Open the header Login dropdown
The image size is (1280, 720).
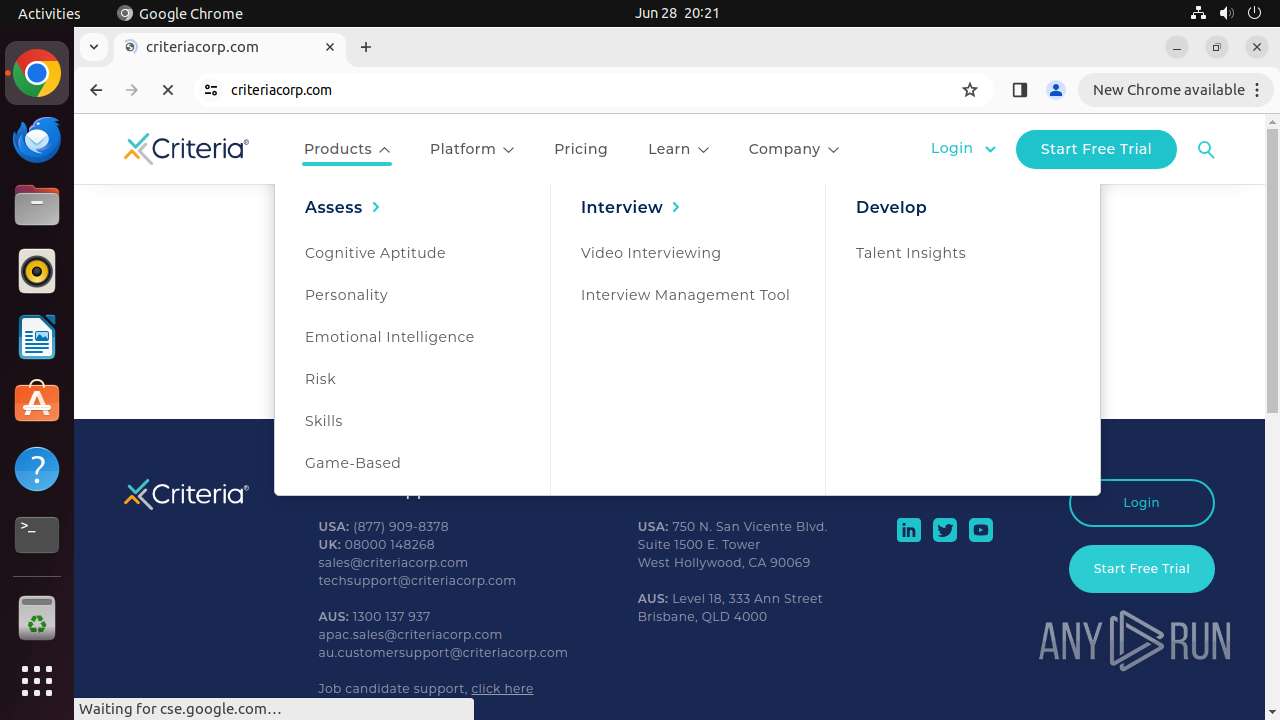963,148
